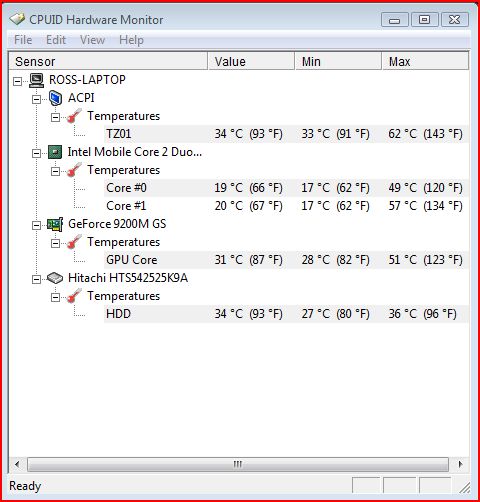Click the CPUID Hardware Monitor title bar icon
480x502 pixels.
17,19
